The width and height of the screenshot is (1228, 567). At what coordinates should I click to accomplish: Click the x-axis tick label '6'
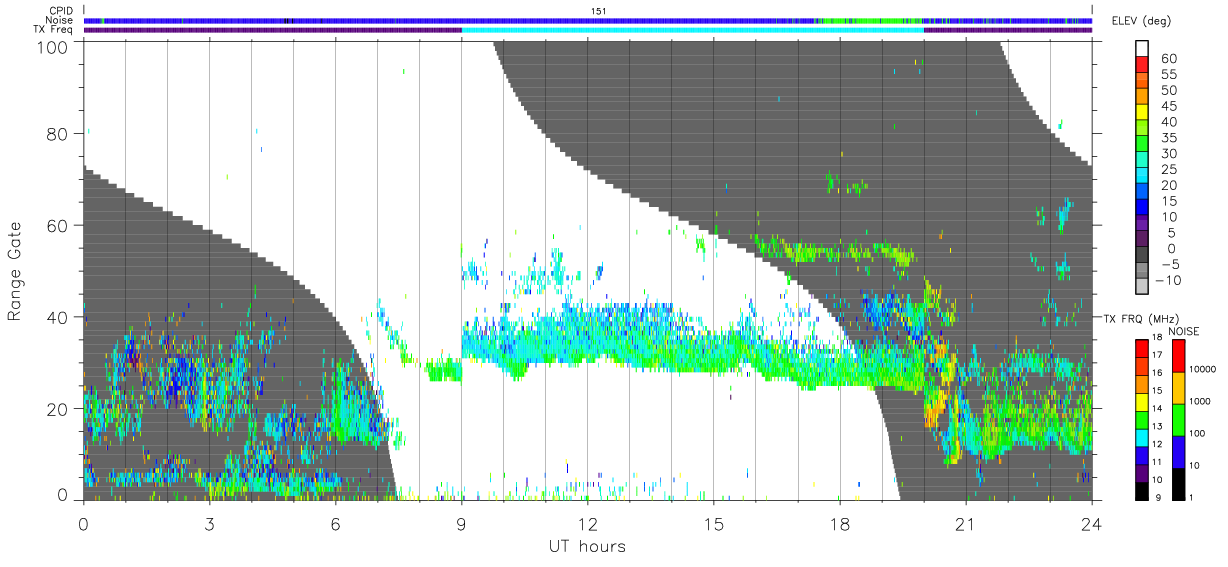[336, 523]
